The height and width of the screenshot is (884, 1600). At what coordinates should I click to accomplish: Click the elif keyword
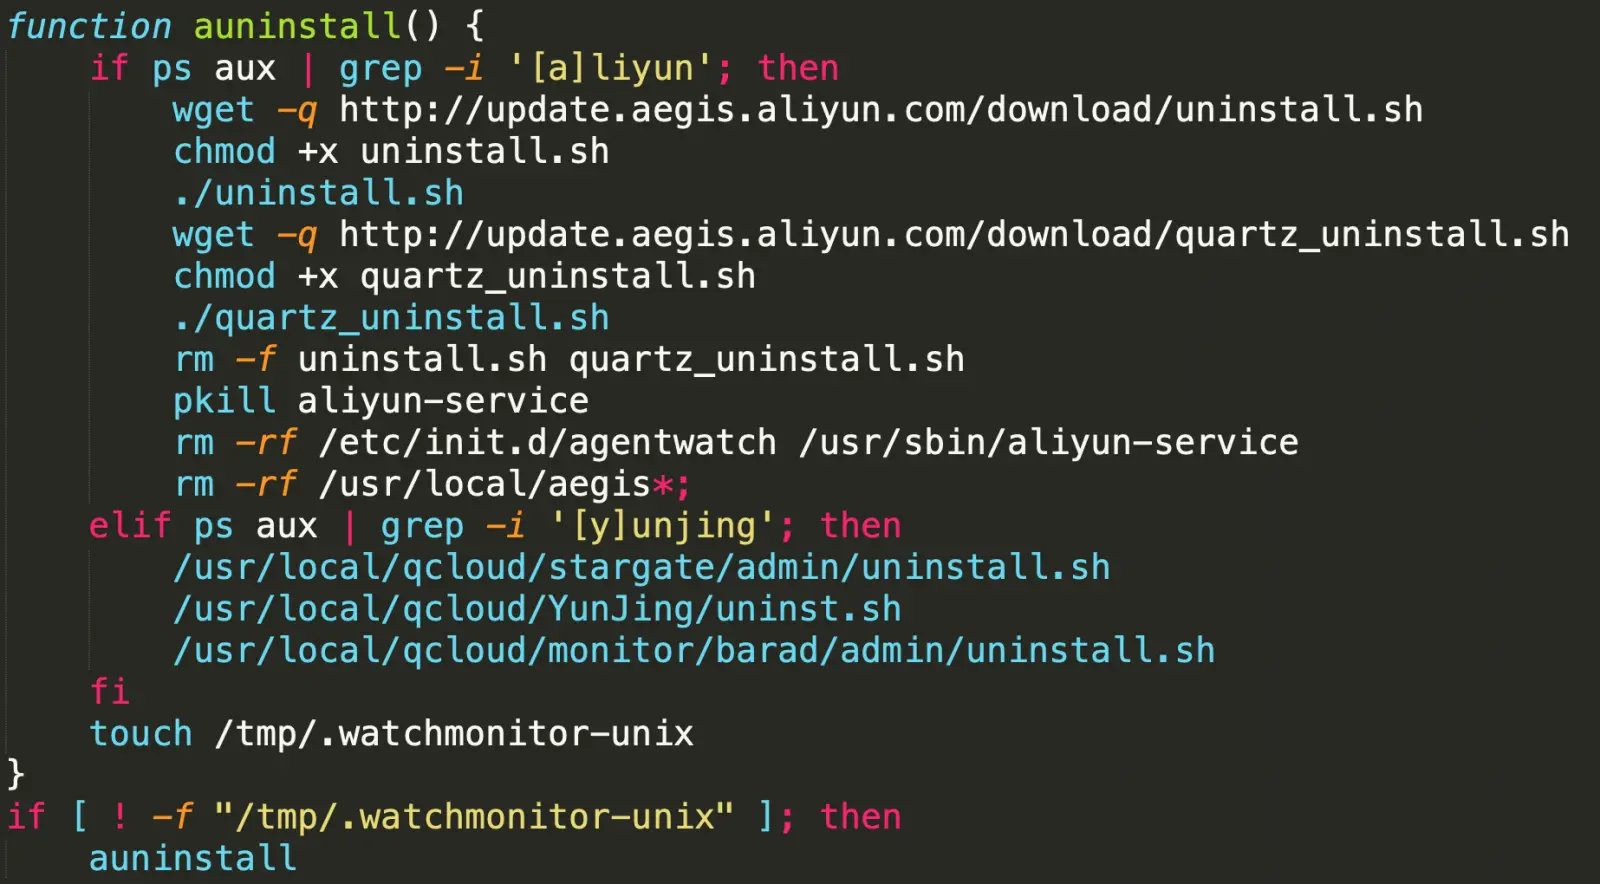click(x=130, y=526)
